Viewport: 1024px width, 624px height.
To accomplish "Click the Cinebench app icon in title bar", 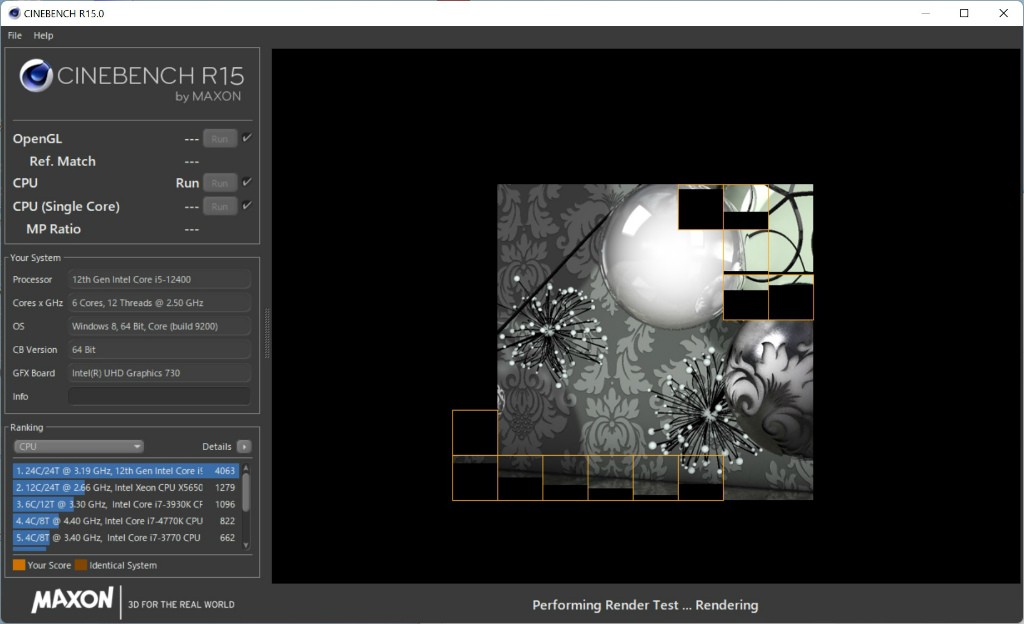I will click(13, 13).
